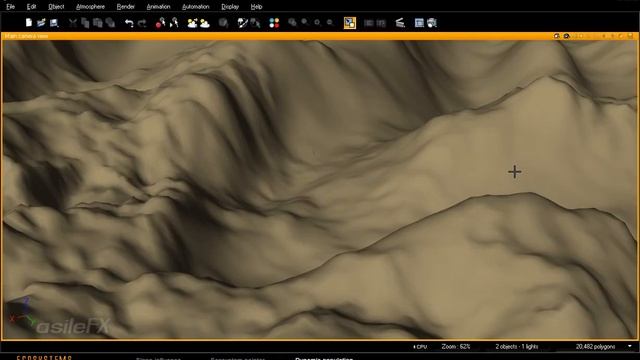Select the EcoSystem painter brush with red dot
Screen dimensions: 640x360
tap(160, 23)
